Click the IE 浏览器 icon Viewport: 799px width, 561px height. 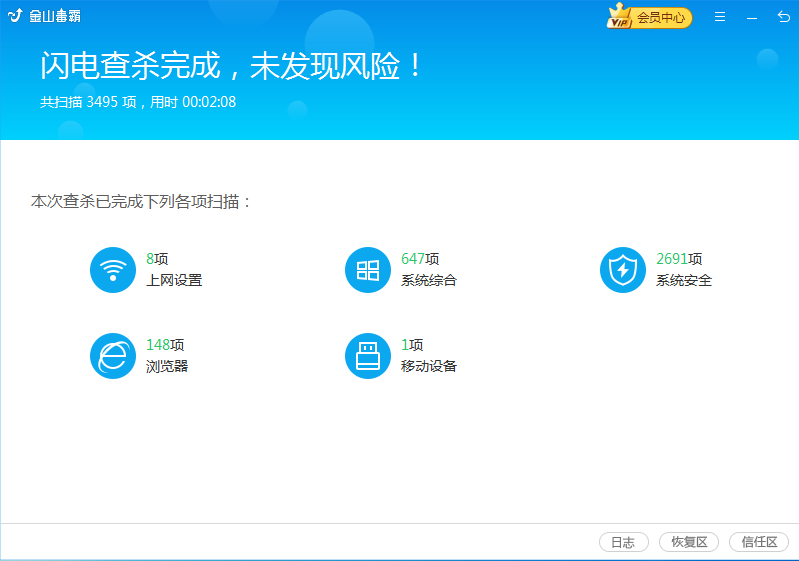[x=113, y=356]
